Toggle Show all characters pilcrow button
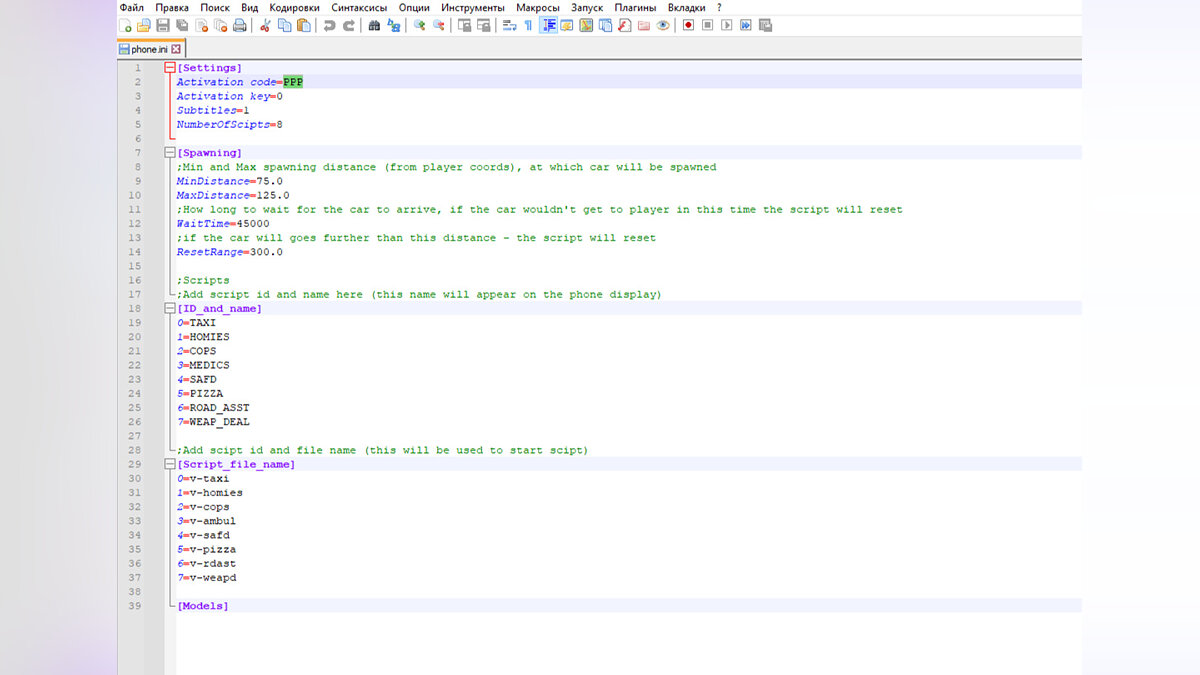 528,25
